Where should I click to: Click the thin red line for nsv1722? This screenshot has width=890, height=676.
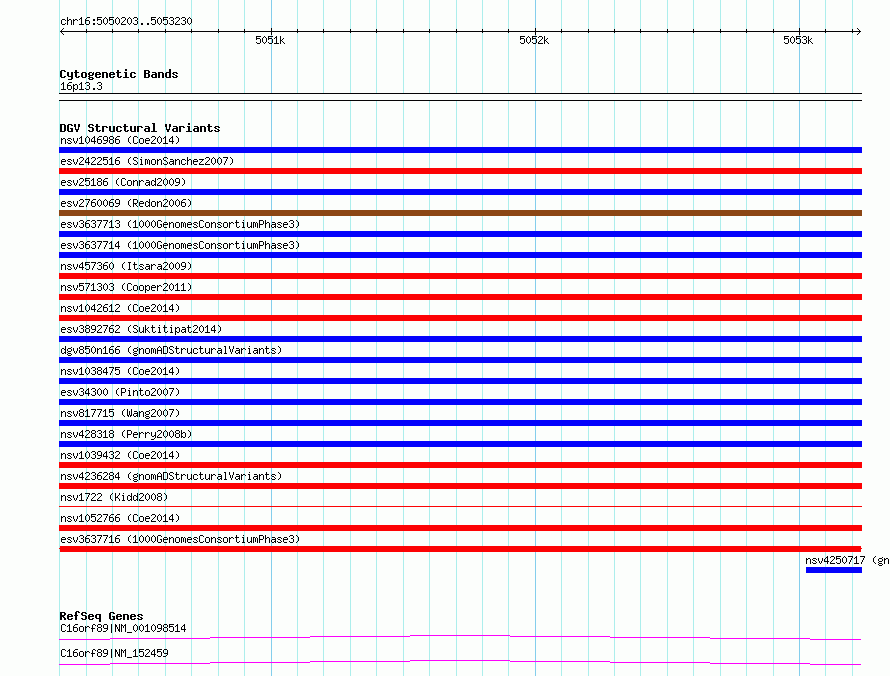pos(460,506)
